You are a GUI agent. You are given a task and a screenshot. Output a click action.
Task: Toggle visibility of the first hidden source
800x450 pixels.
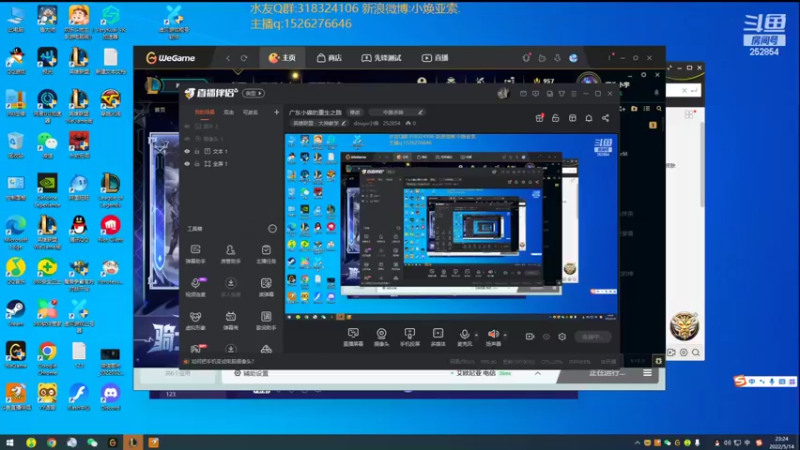point(187,126)
